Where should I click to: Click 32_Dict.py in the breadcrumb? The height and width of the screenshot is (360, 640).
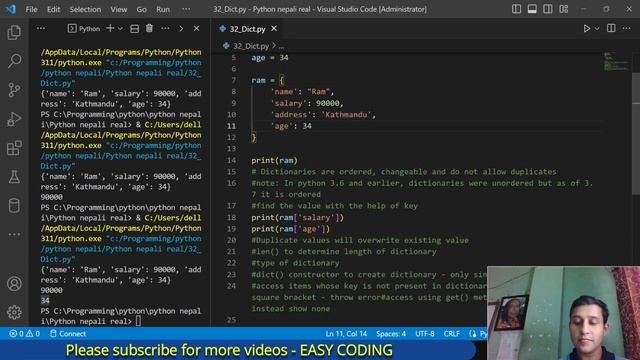pyautogui.click(x=251, y=46)
